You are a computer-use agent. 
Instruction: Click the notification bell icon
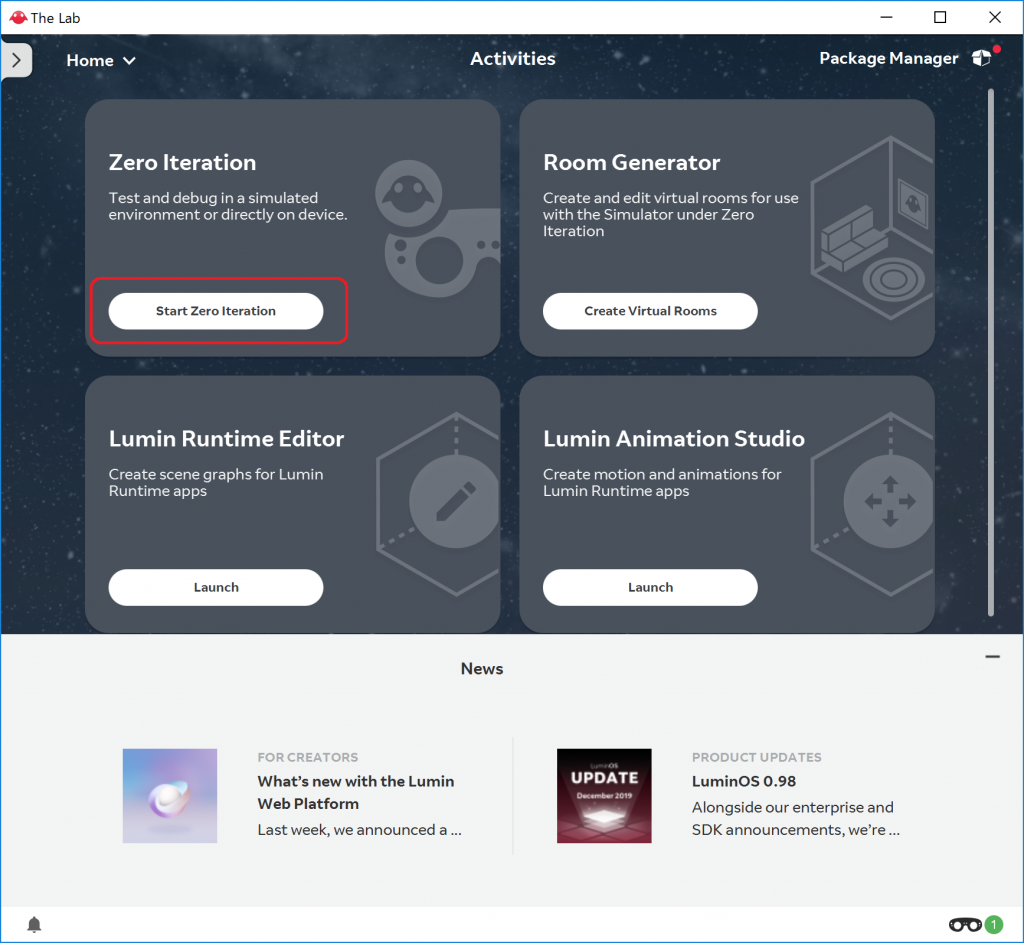[x=34, y=924]
